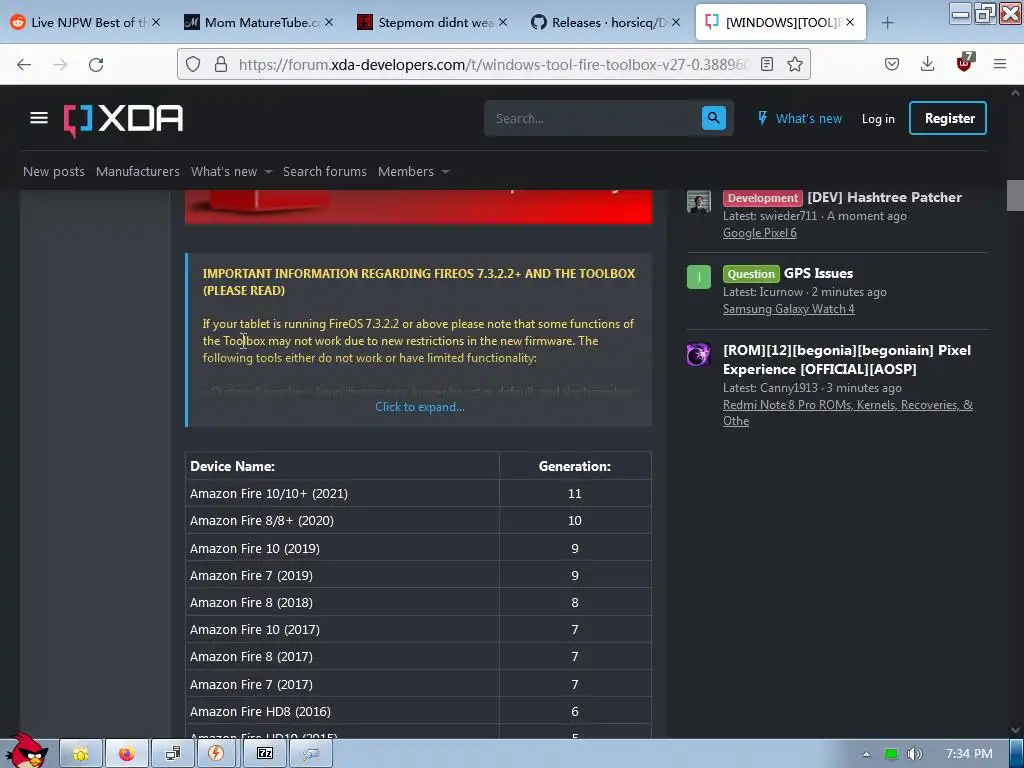This screenshot has height=768, width=1024.
Task: Open Canny1913 avatar beside Pixel Experience
Action: click(x=699, y=354)
